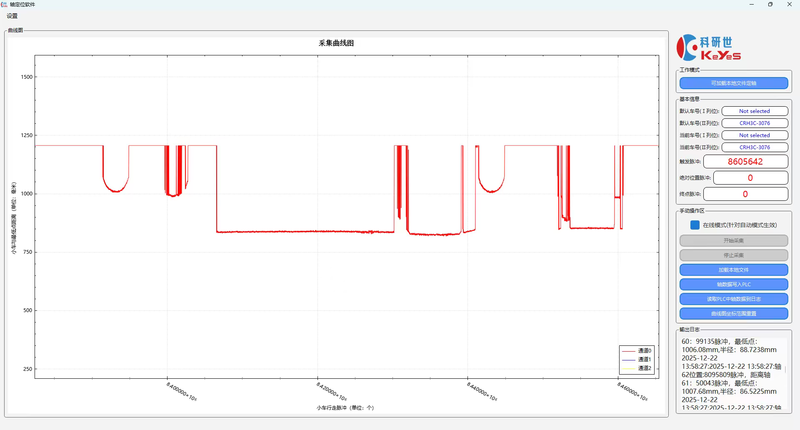Screen dimensions: 800x430
Task: Click 轴数据写入PLC button
Action: [734, 284]
